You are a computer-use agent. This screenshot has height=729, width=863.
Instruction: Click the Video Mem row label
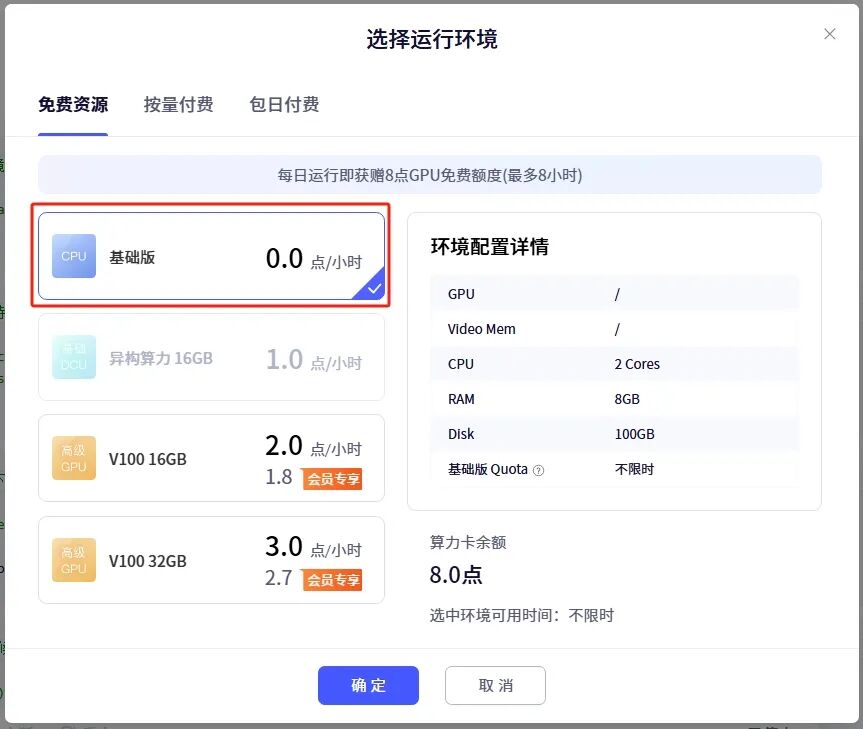point(482,329)
